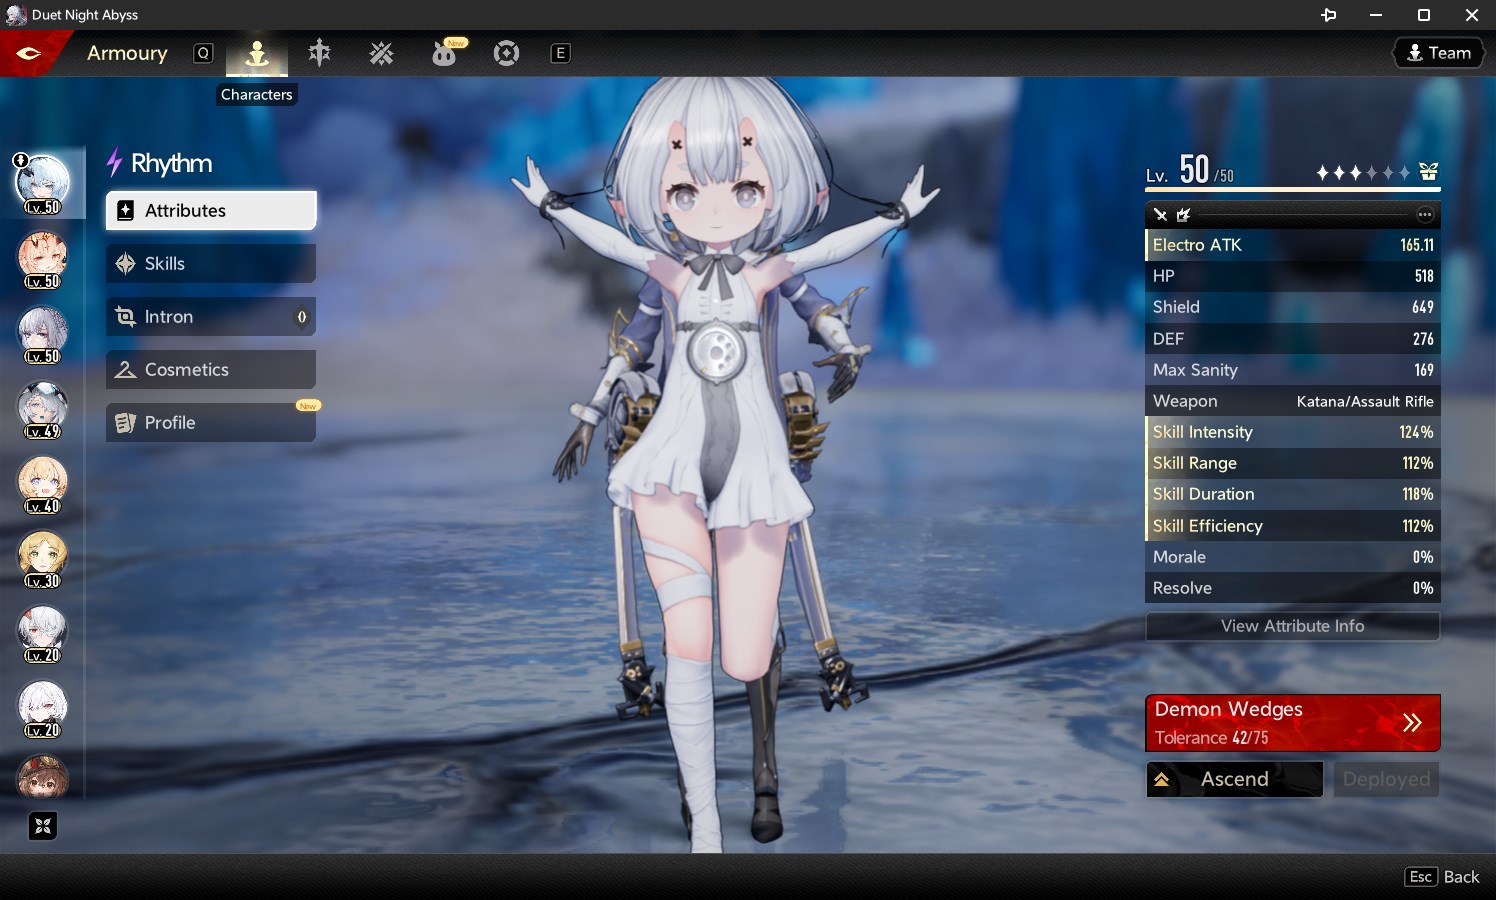The width and height of the screenshot is (1496, 900).
Task: Click the flower-shaped filter icon below portraits
Action: click(x=43, y=826)
